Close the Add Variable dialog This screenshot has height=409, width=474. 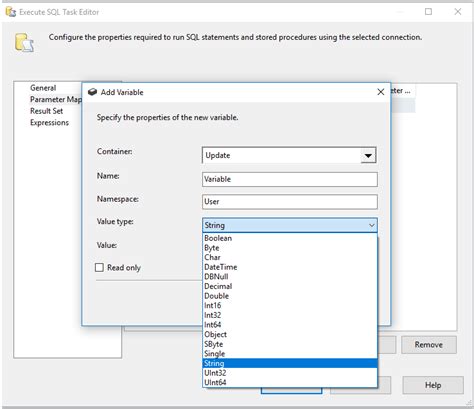coord(381,92)
